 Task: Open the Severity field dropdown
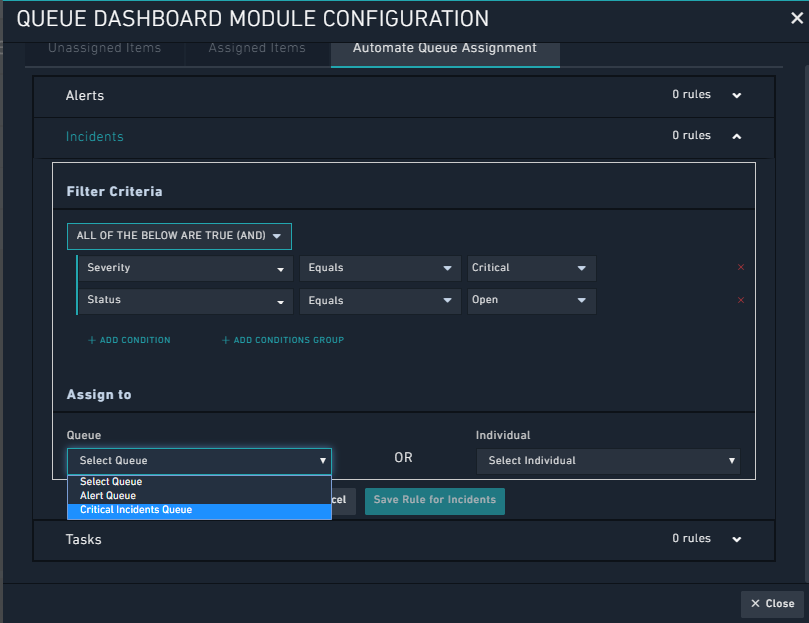click(185, 268)
